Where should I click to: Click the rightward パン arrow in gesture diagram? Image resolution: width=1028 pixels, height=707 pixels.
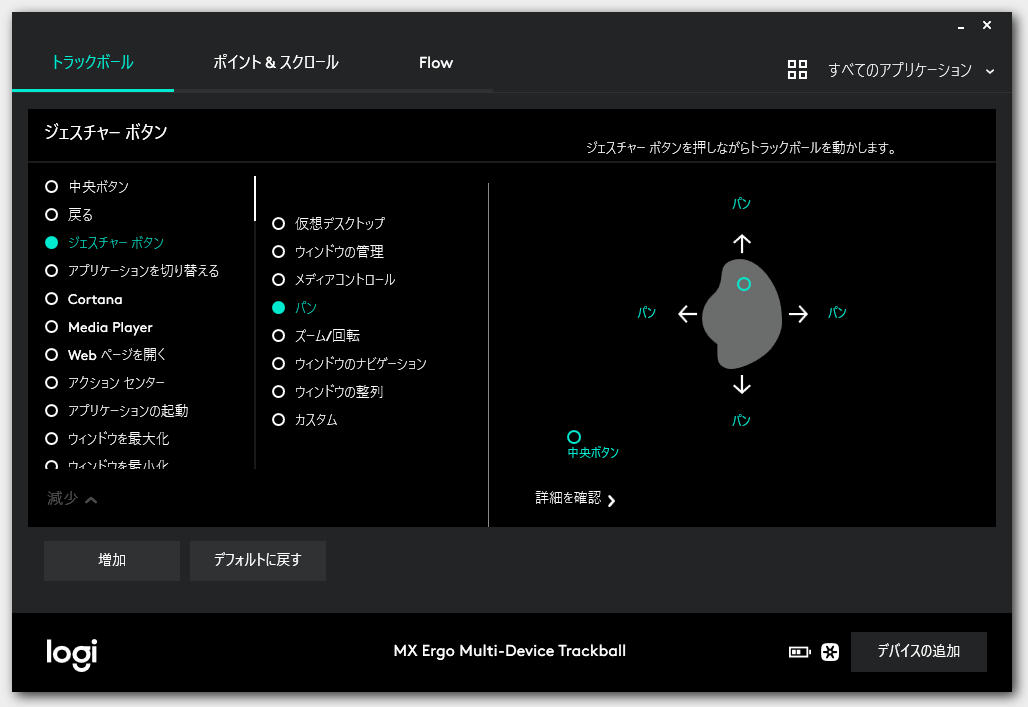coord(799,313)
